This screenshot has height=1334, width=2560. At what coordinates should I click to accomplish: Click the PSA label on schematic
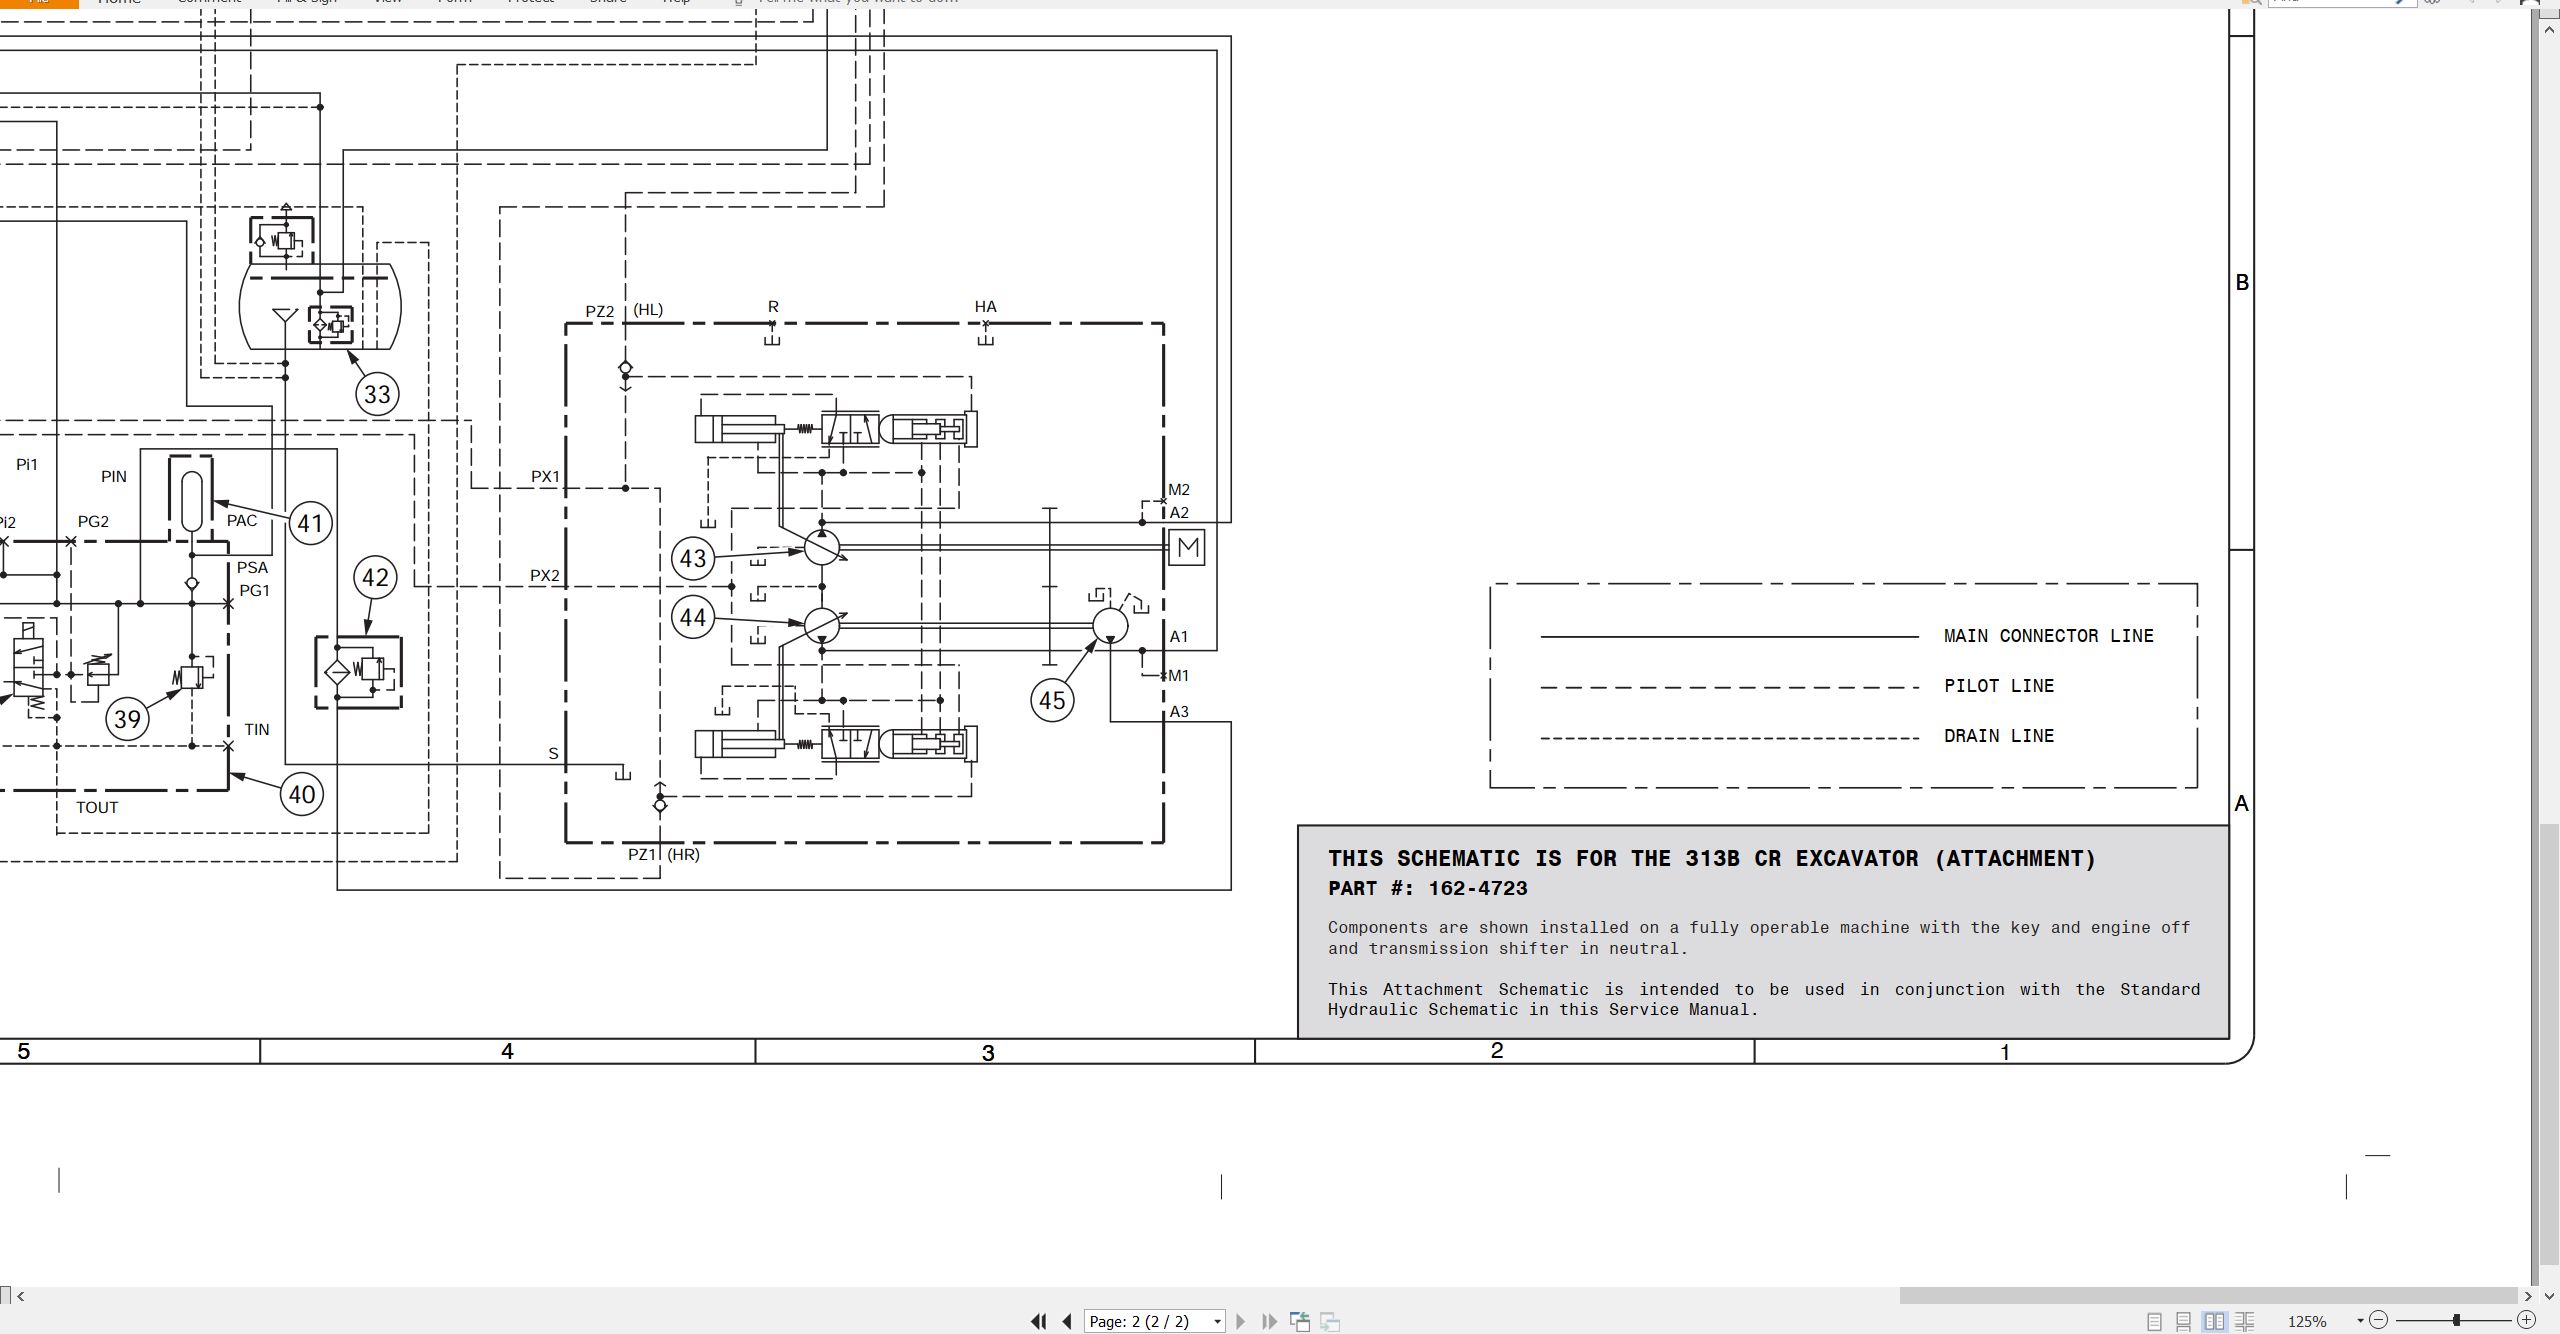[x=252, y=568]
